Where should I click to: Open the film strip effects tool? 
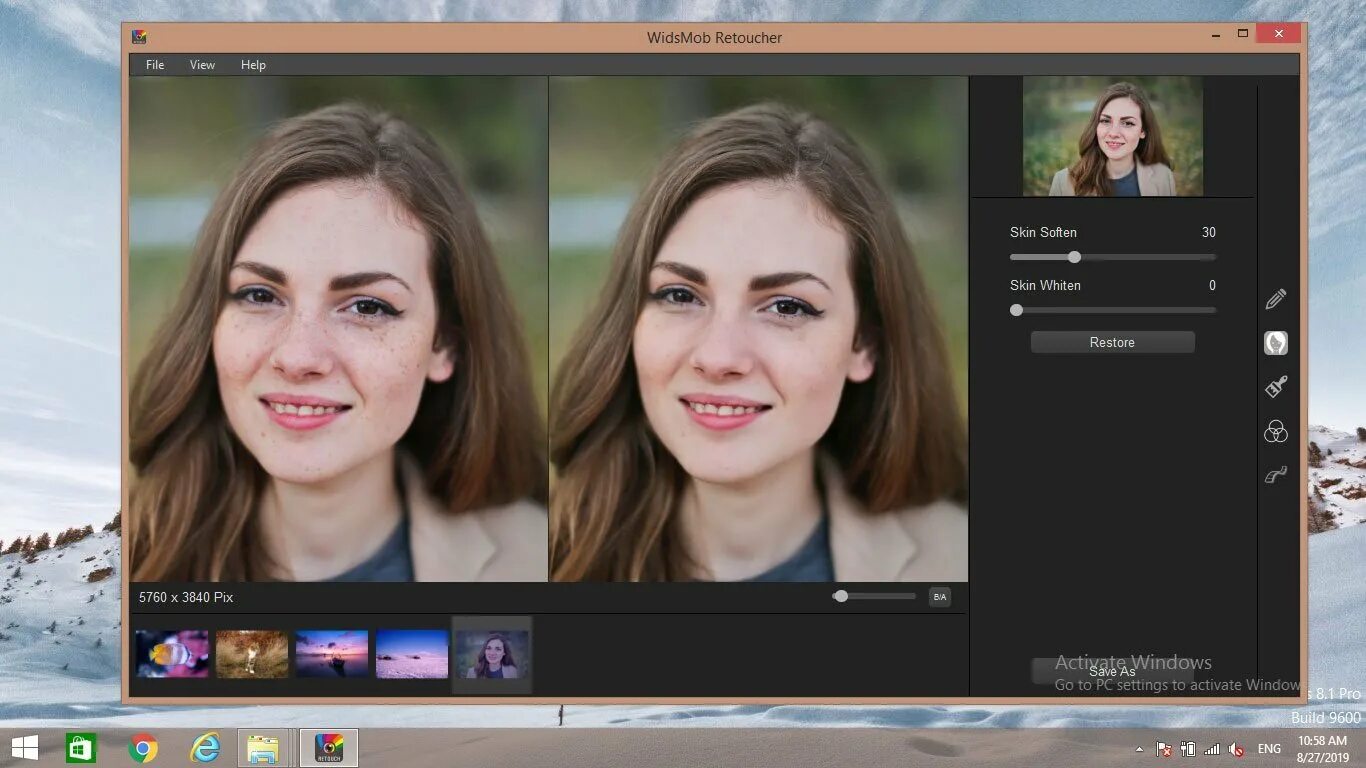point(1275,475)
